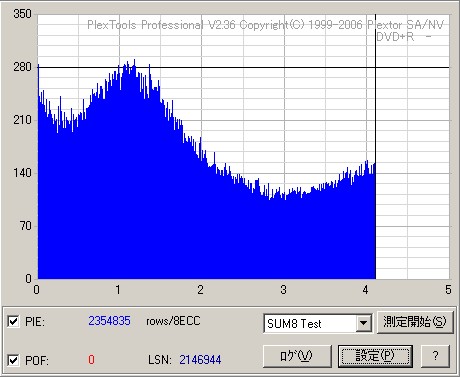The height and width of the screenshot is (377, 460).
Task: Click the POF label text
Action: pyautogui.click(x=37, y=361)
